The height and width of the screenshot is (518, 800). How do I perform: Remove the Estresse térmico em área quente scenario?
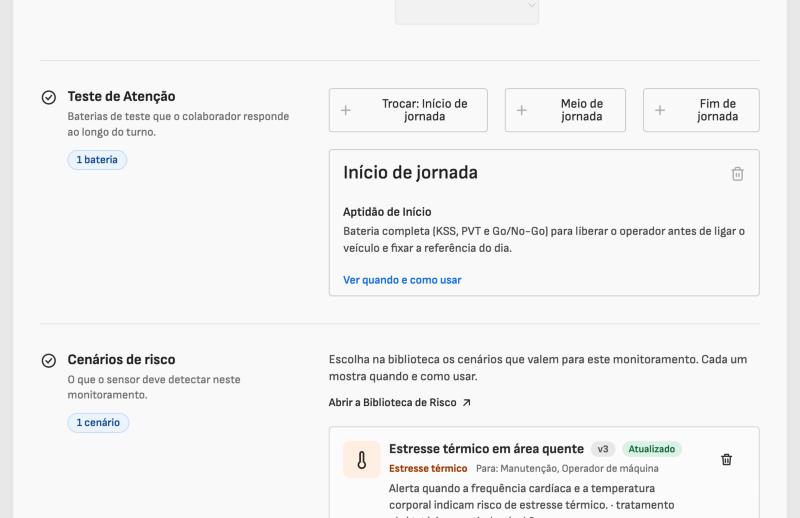coord(727,459)
